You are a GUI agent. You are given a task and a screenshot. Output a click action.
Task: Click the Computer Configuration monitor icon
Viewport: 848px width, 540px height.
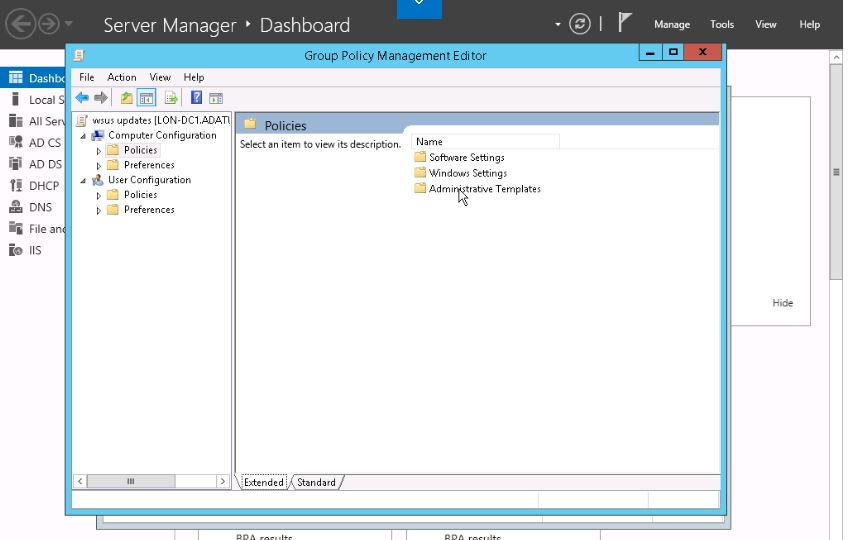coord(98,135)
